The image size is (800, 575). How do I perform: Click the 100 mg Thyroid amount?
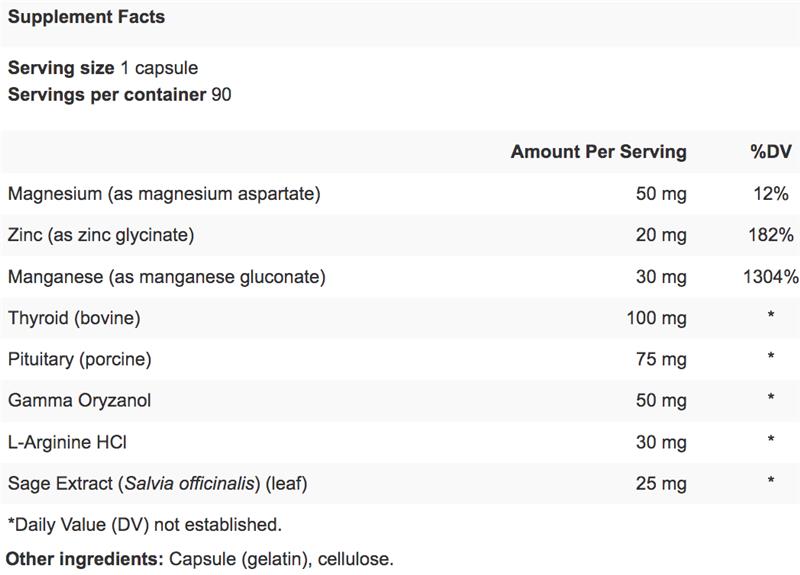pyautogui.click(x=656, y=318)
